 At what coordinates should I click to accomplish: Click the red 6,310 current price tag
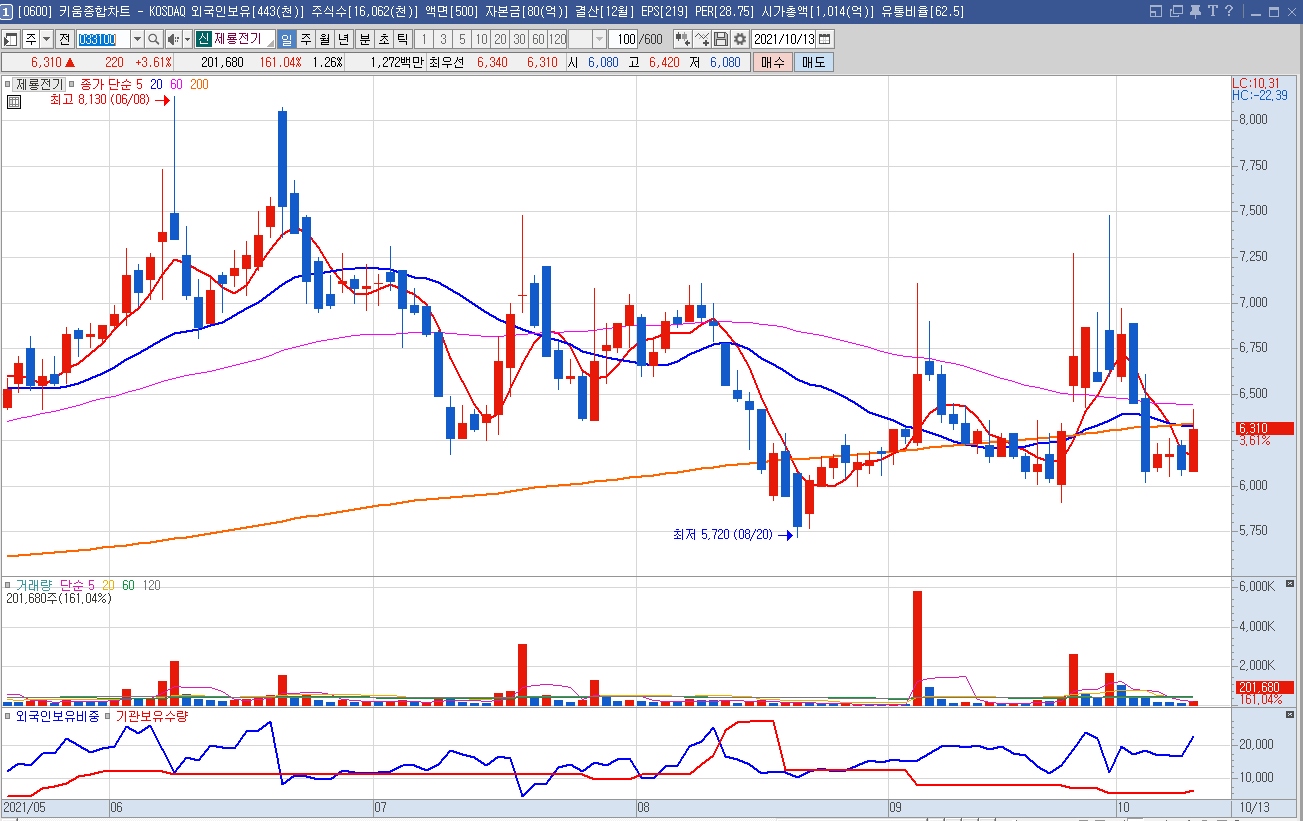1264,428
